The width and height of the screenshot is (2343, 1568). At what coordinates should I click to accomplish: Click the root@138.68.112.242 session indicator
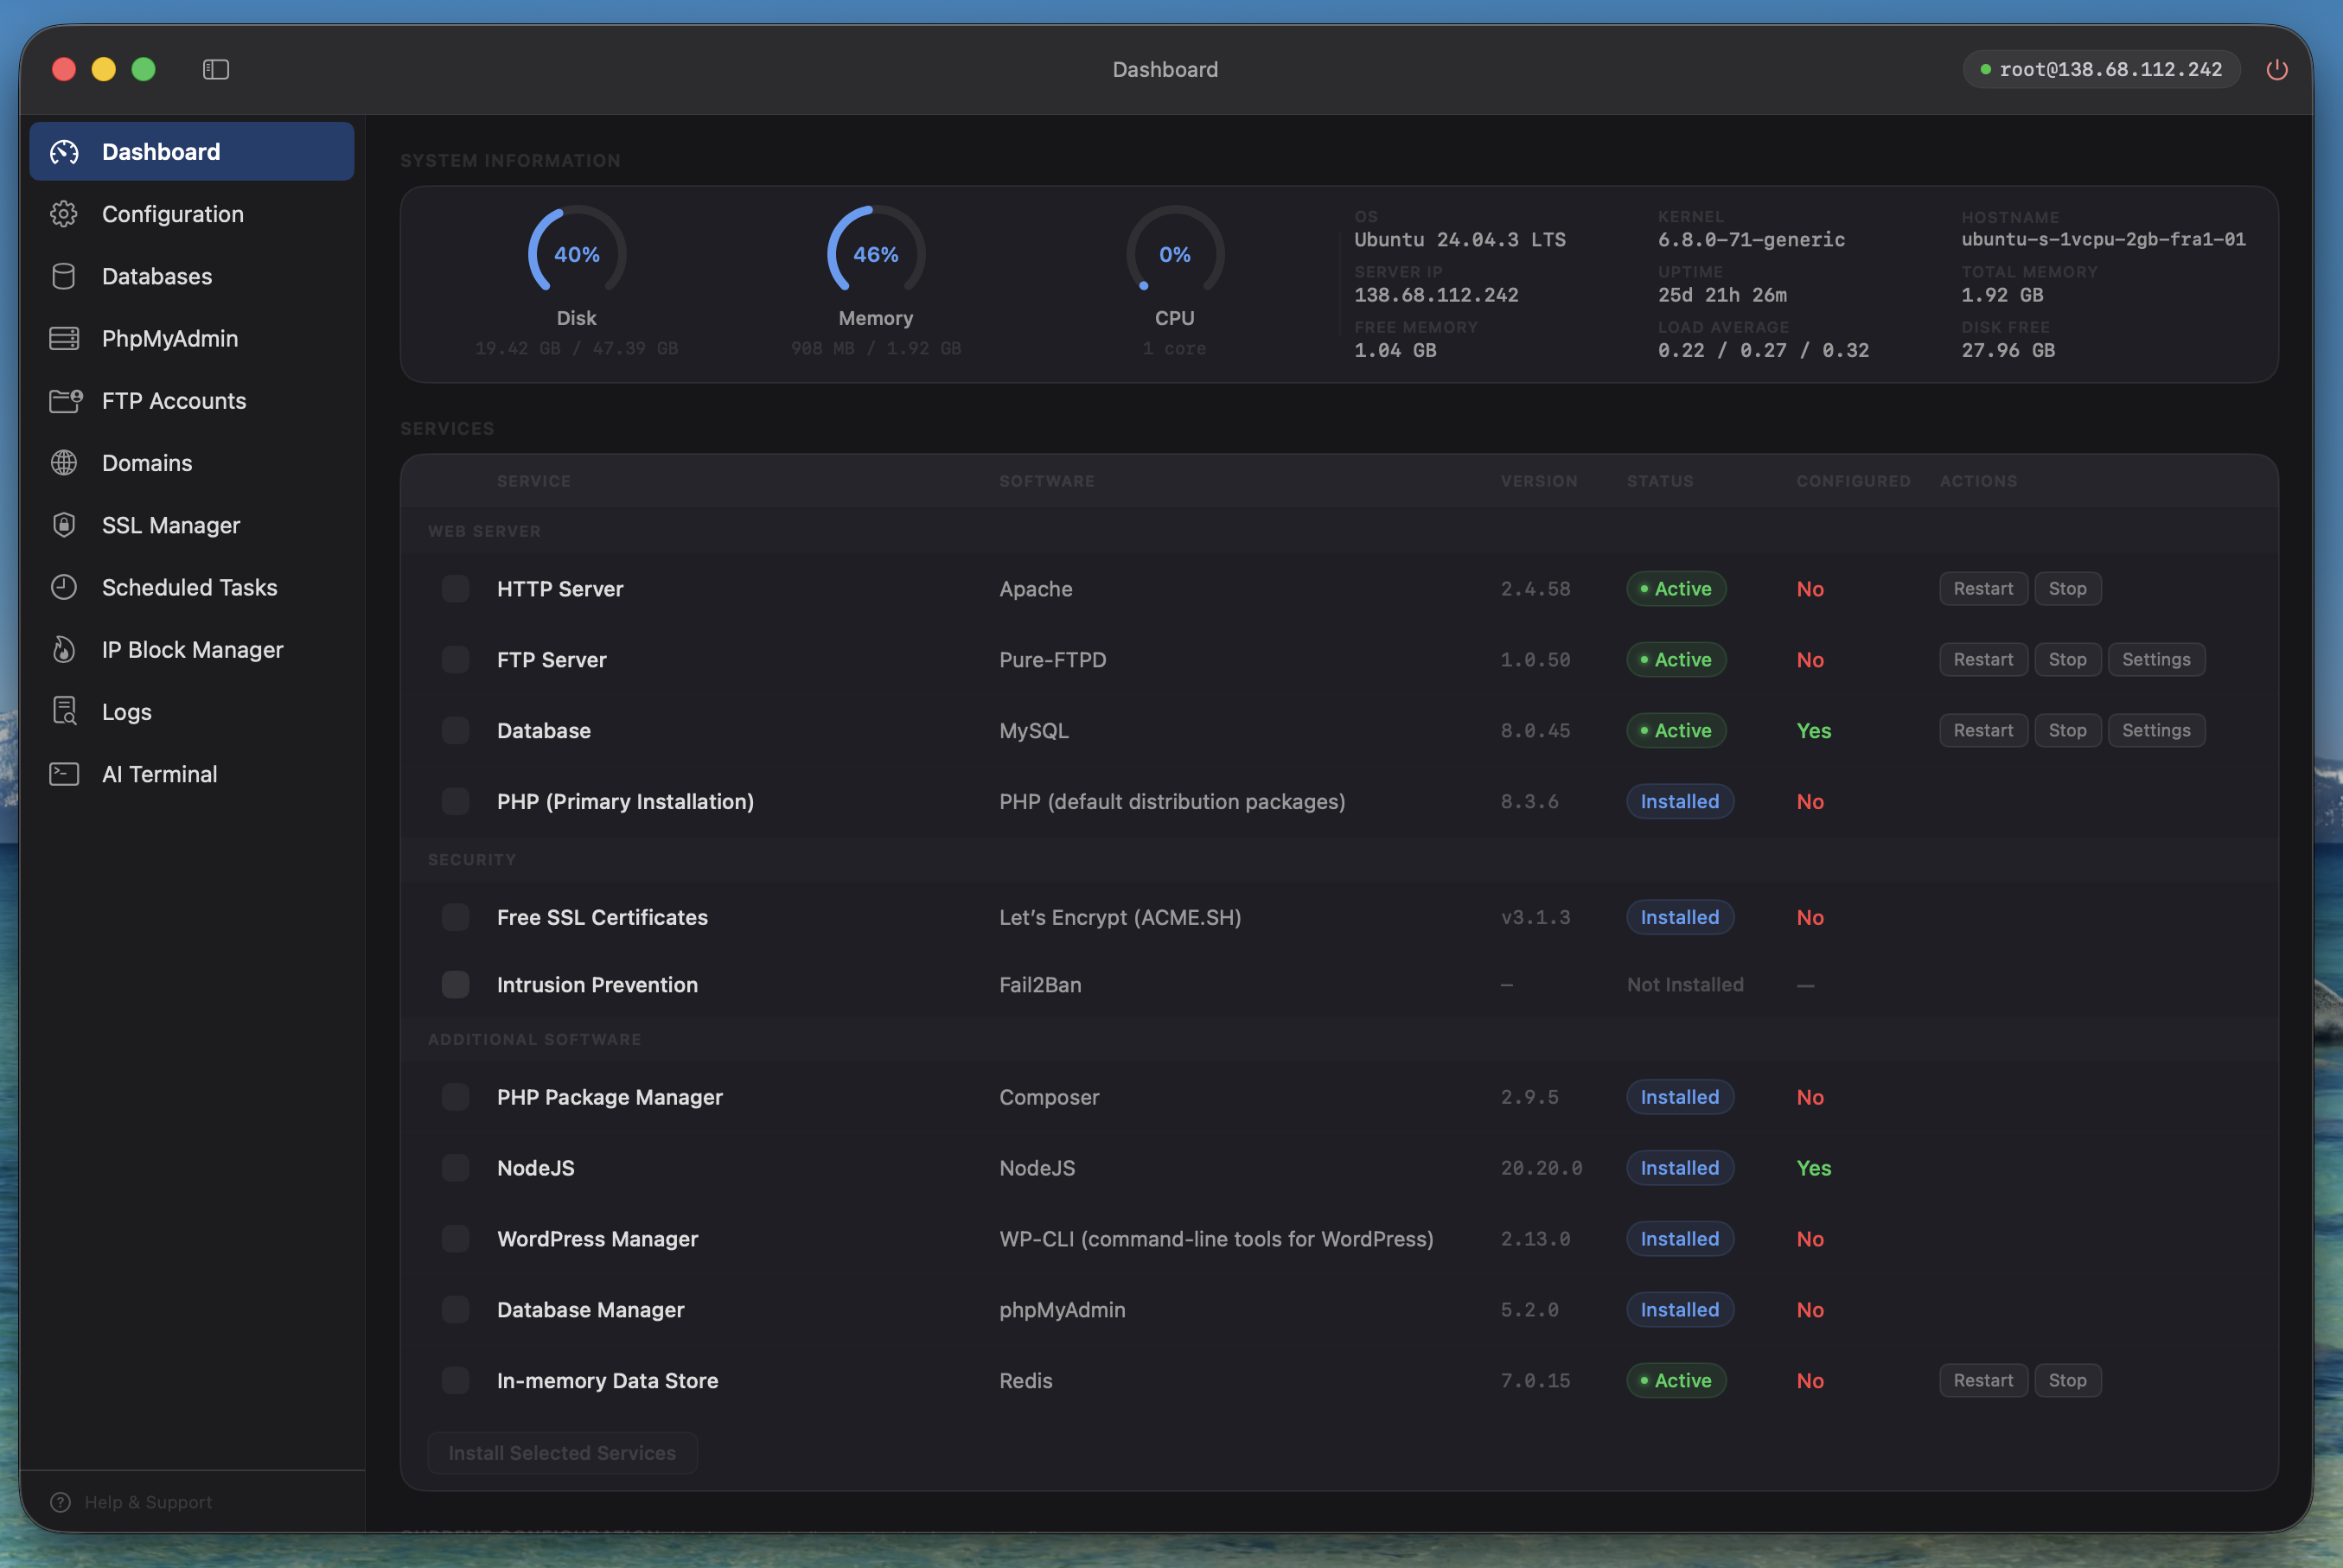coord(2100,69)
